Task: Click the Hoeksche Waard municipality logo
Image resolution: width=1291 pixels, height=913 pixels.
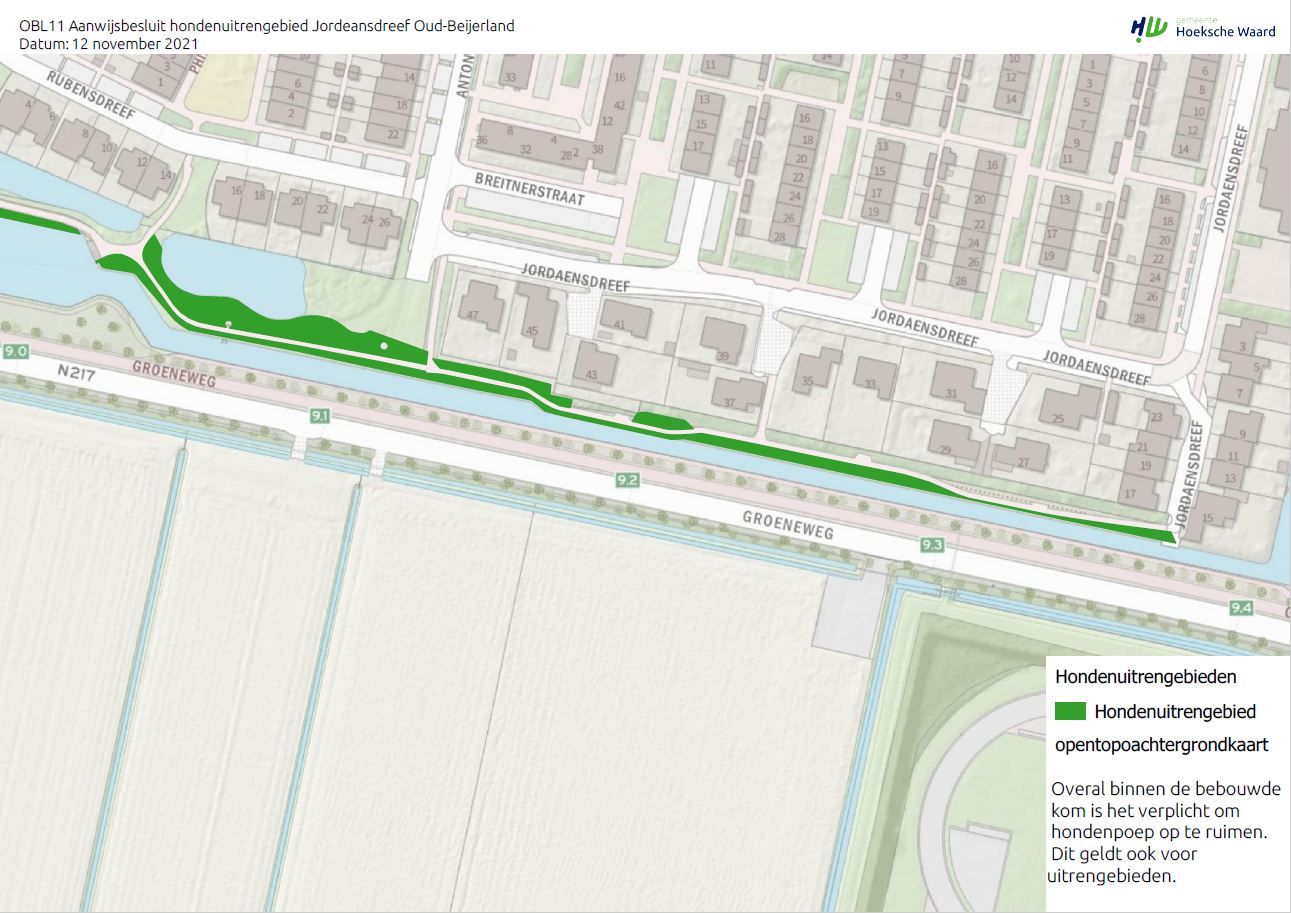Action: tap(1203, 27)
